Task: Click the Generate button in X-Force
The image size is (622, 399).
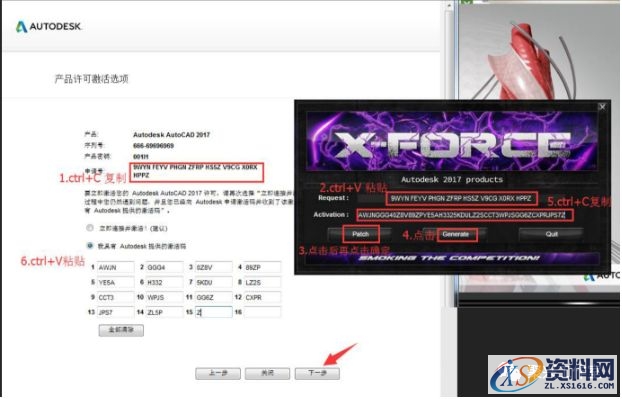Action: [x=456, y=234]
